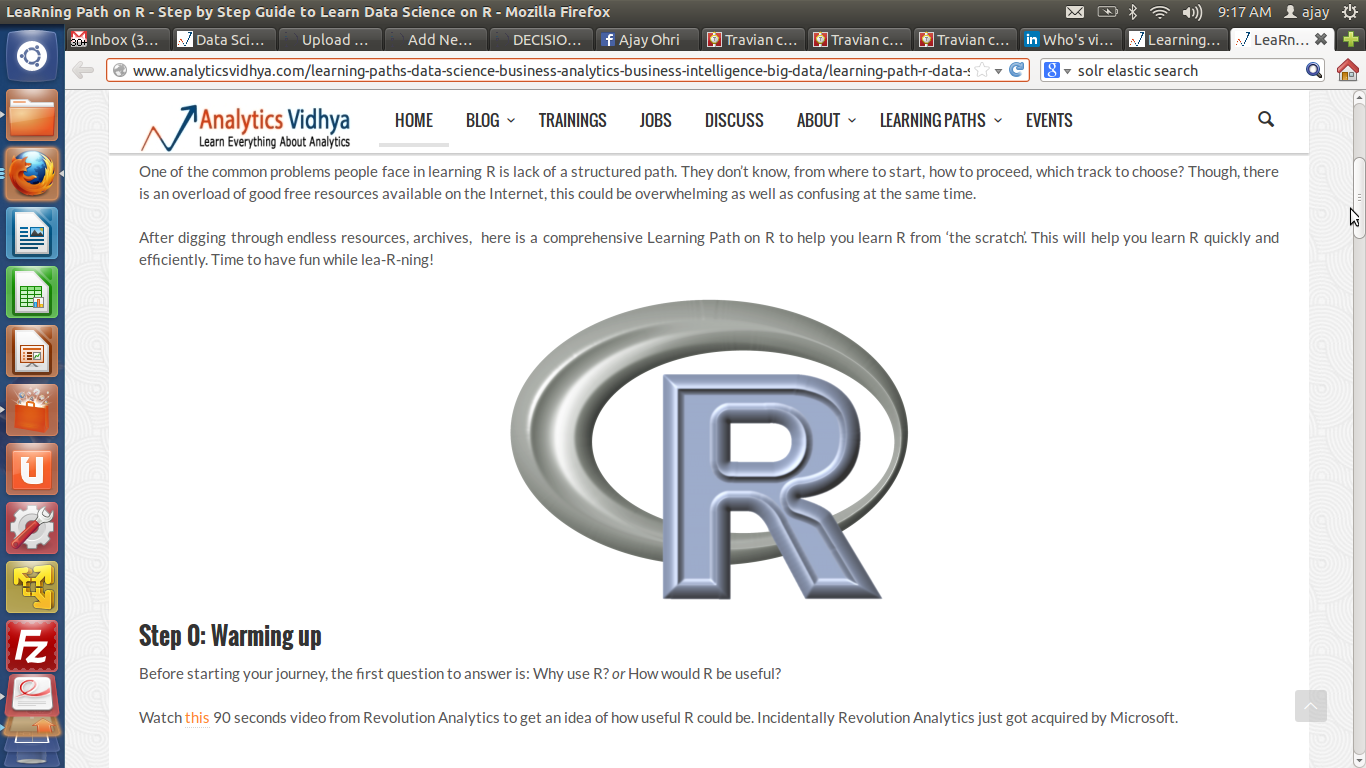The image size is (1366, 768).
Task: Open Ubuntu Software Center from the launcher
Action: 32,410
